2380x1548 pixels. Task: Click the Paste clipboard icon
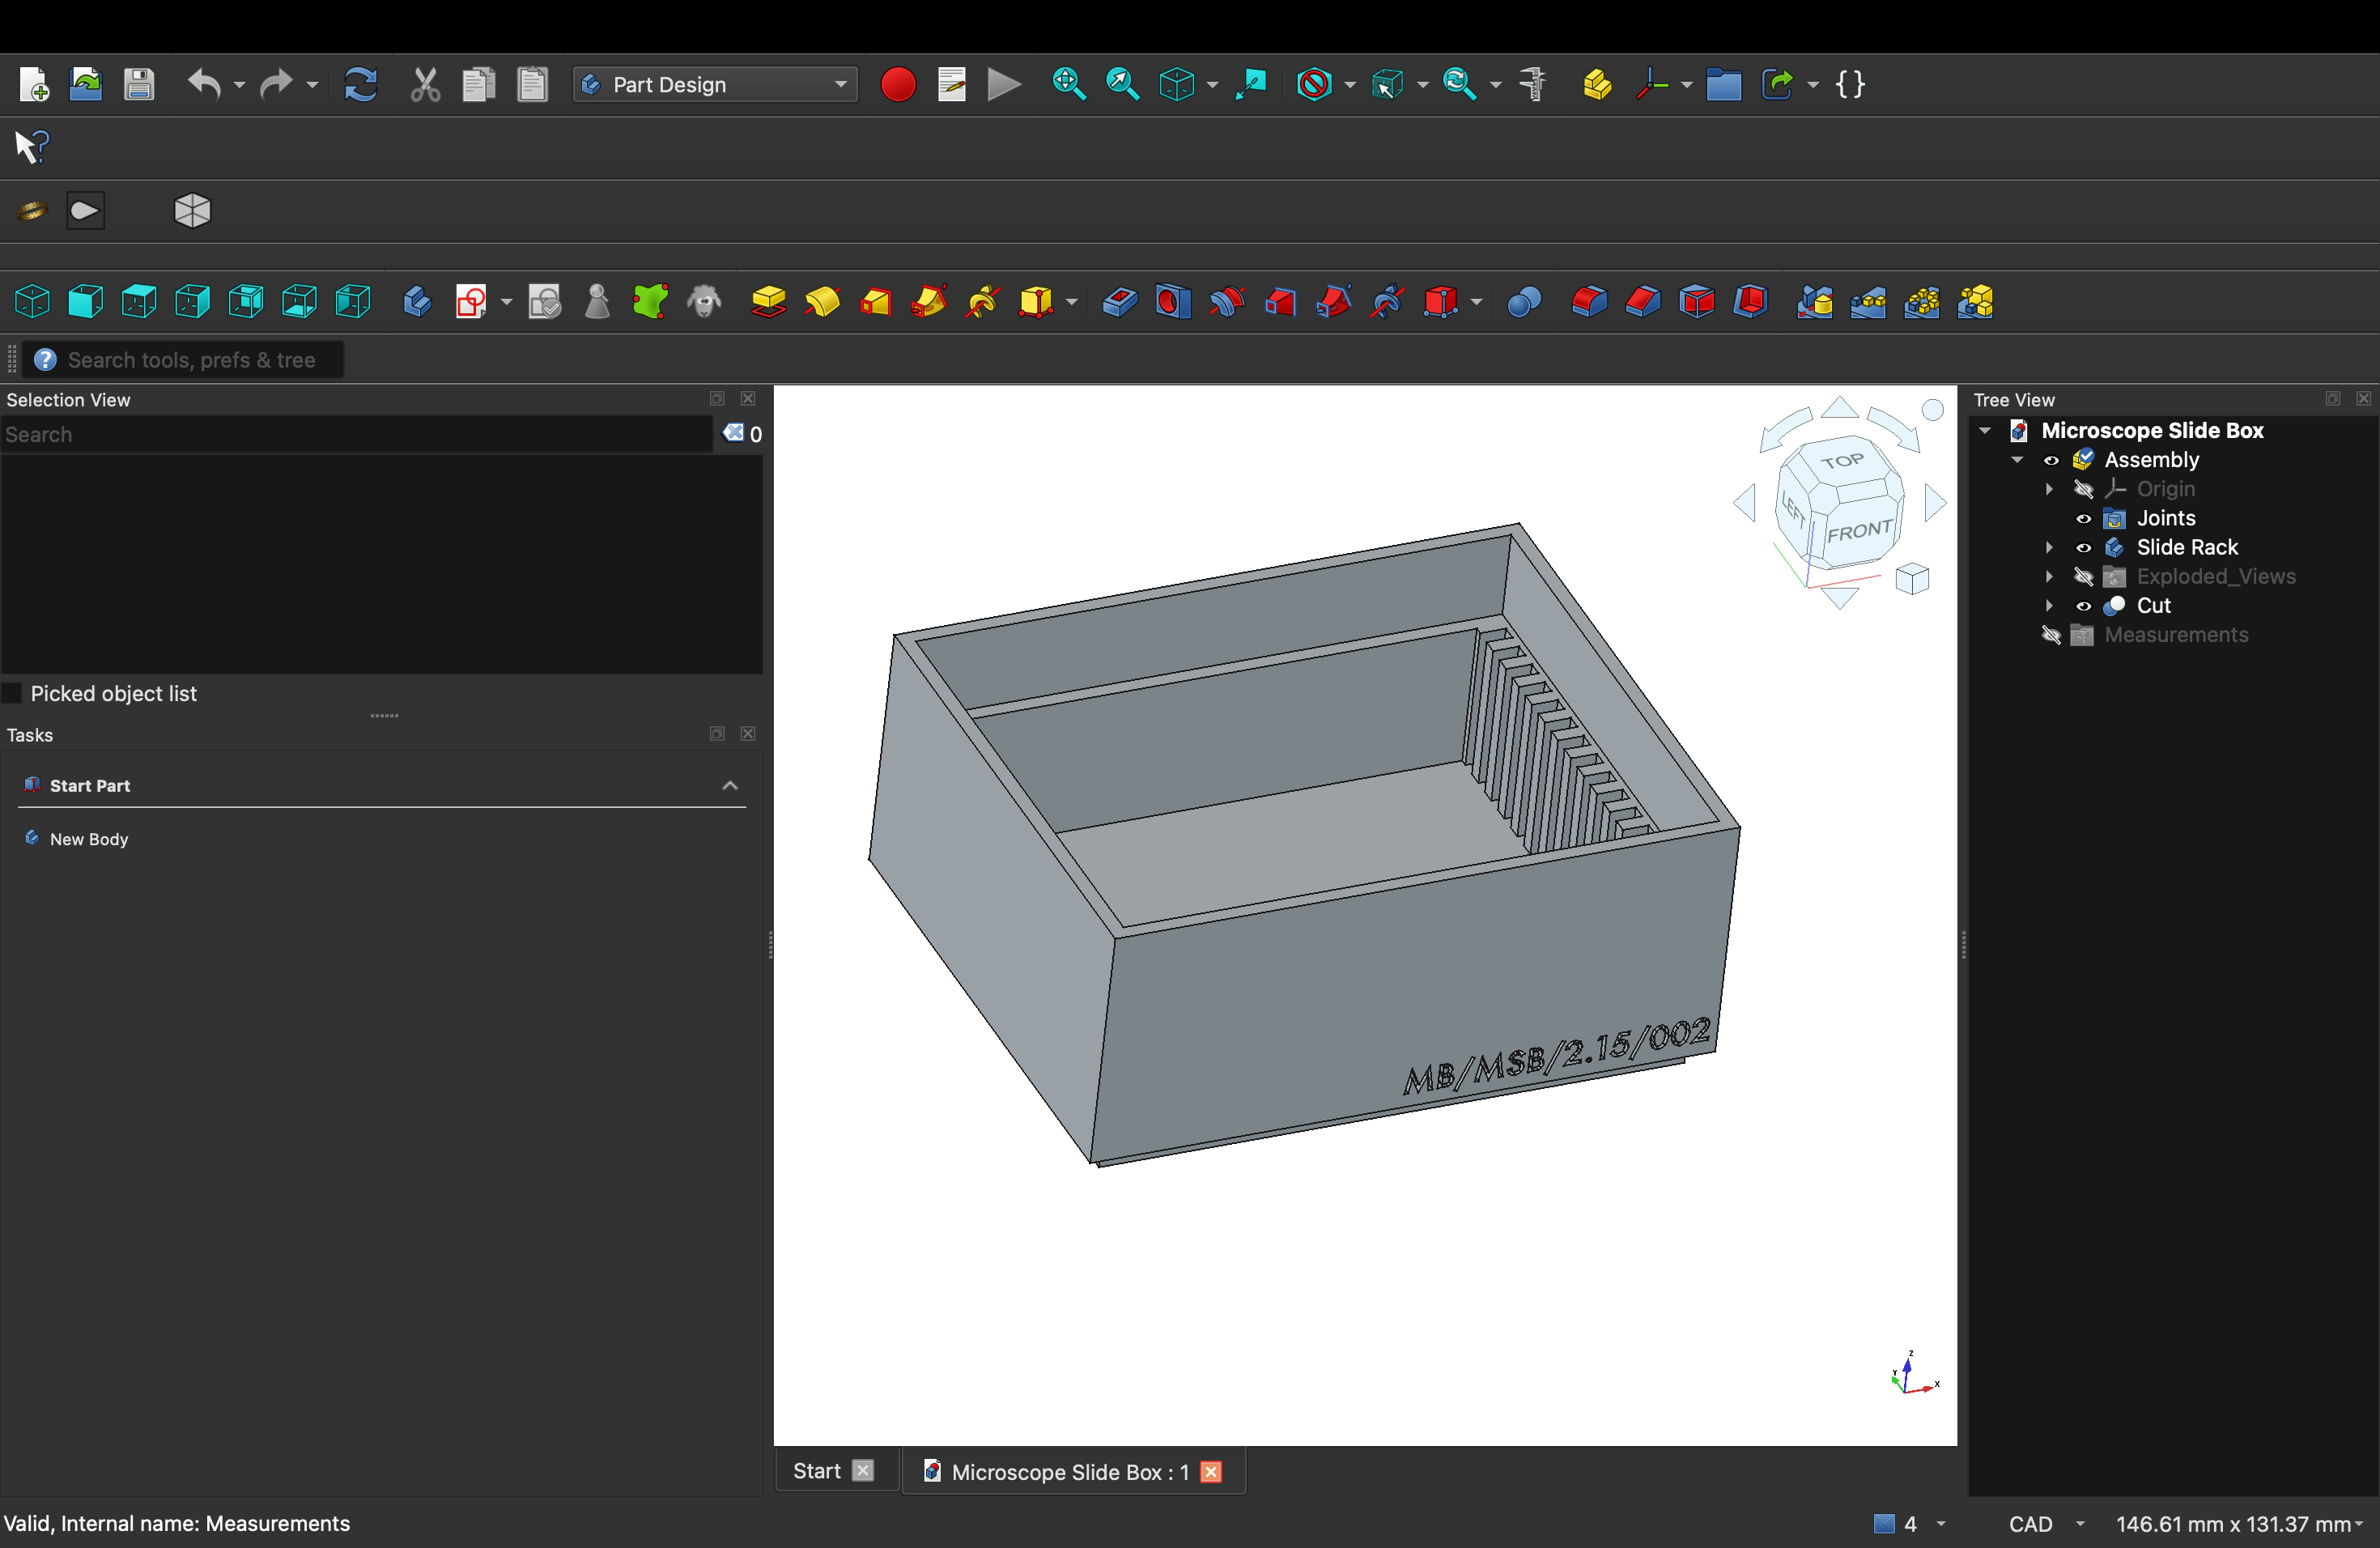coord(533,85)
